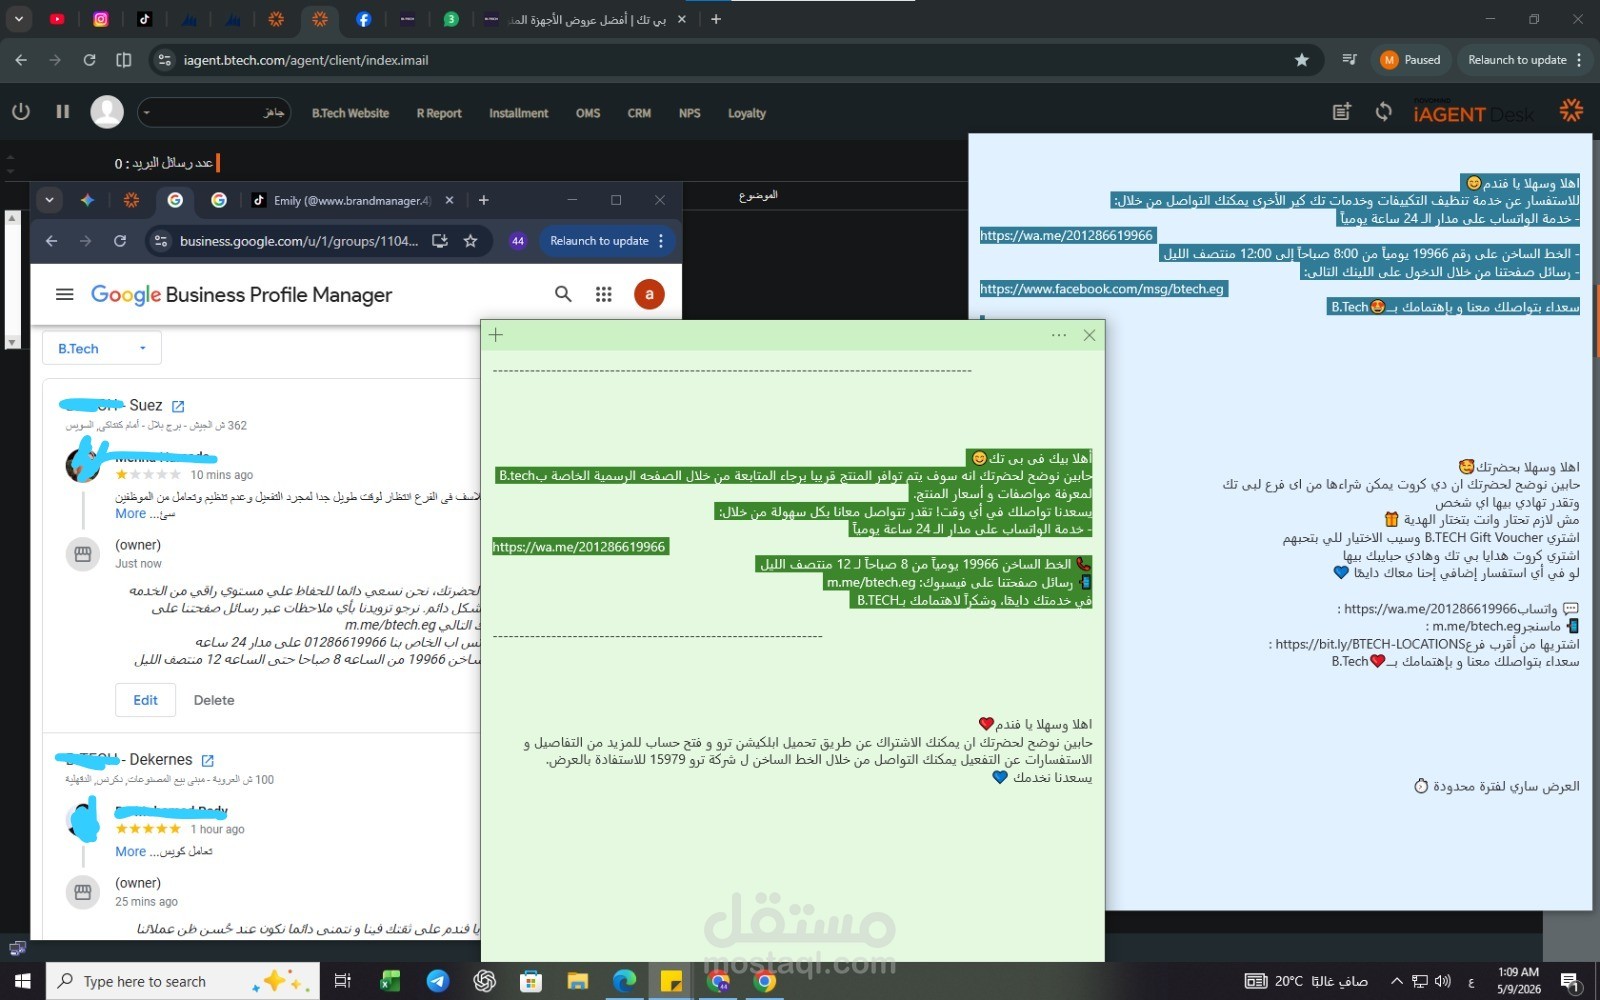Click the wa.me link in the green sticky note
The image size is (1600, 1000).
579,547
